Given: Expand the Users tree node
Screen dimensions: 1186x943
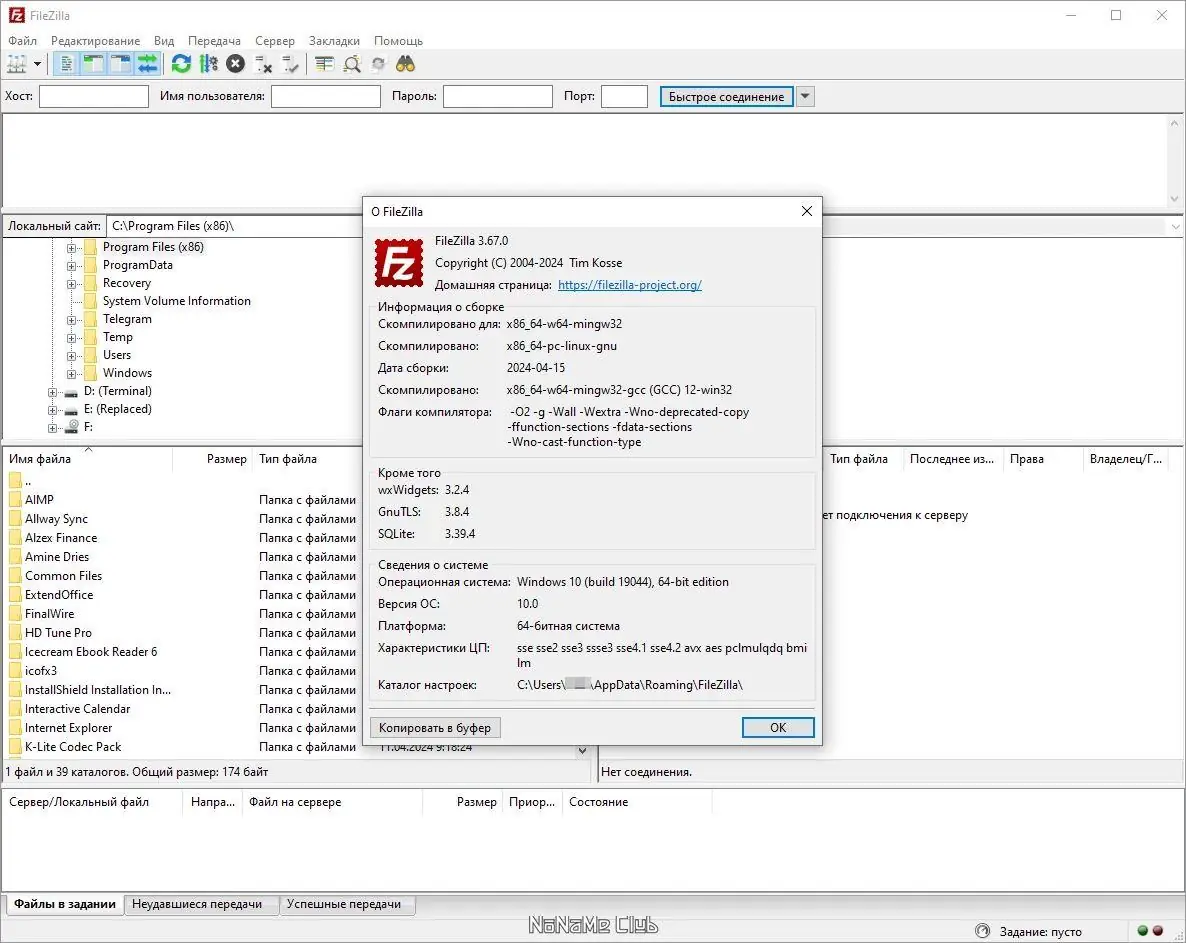Looking at the screenshot, I should coord(71,356).
